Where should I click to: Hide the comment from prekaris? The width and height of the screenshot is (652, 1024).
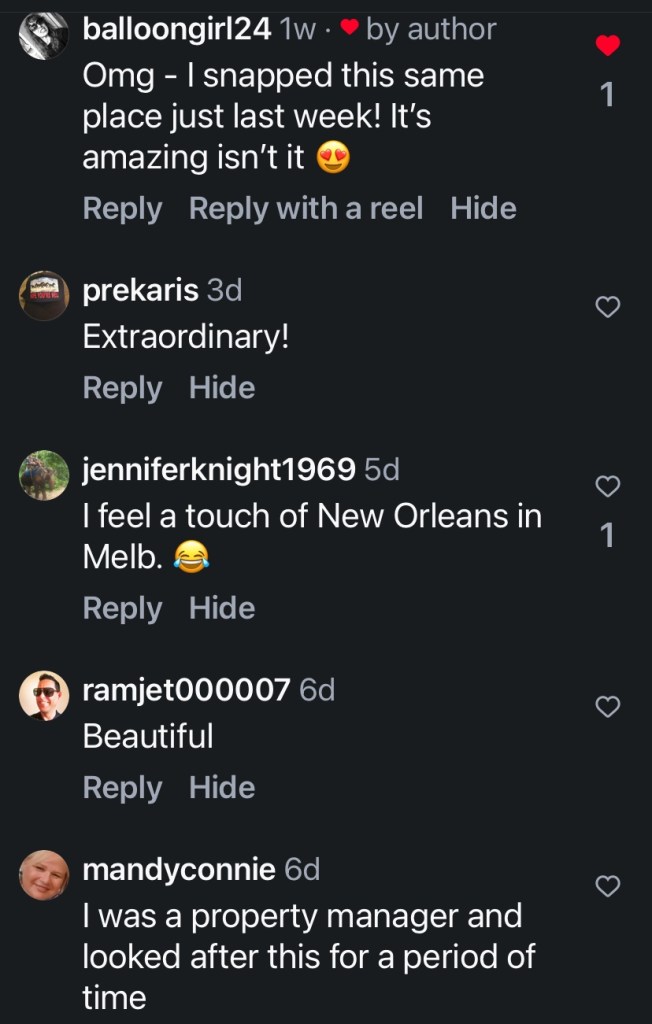click(x=222, y=388)
